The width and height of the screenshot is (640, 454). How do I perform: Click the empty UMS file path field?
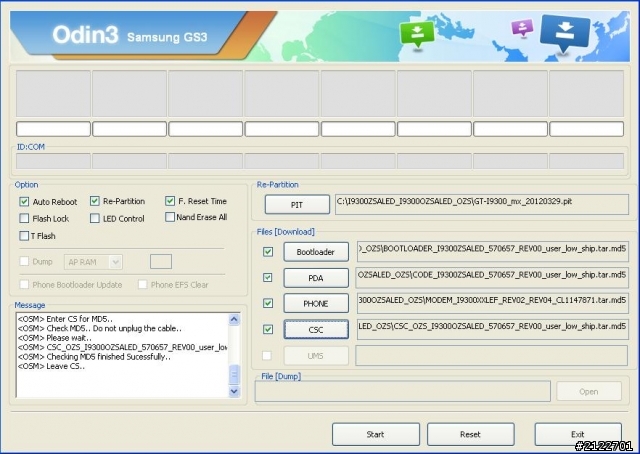pyautogui.click(x=491, y=356)
